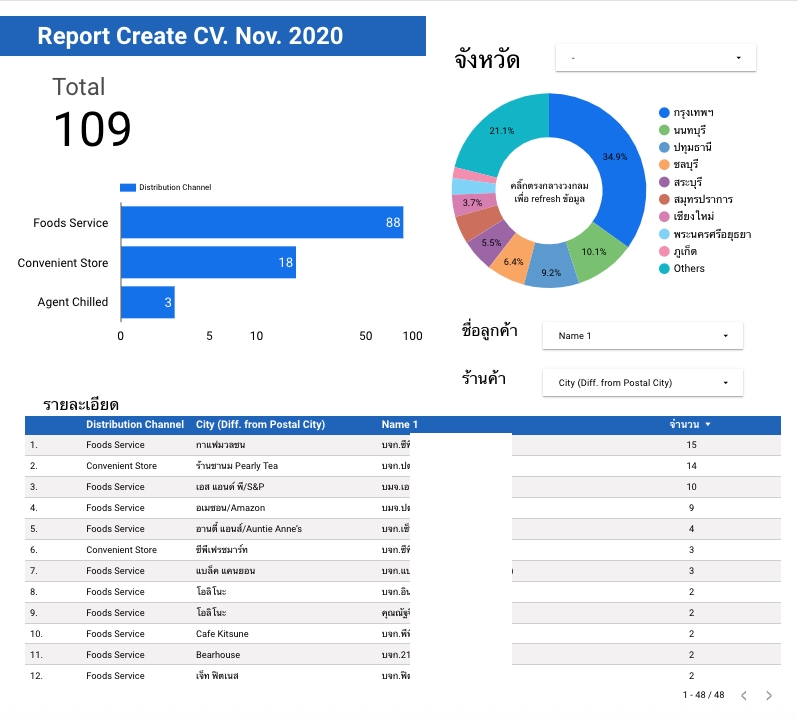Expand City (Diff. from Postal City) dropdown
798x721 pixels.
[642, 383]
